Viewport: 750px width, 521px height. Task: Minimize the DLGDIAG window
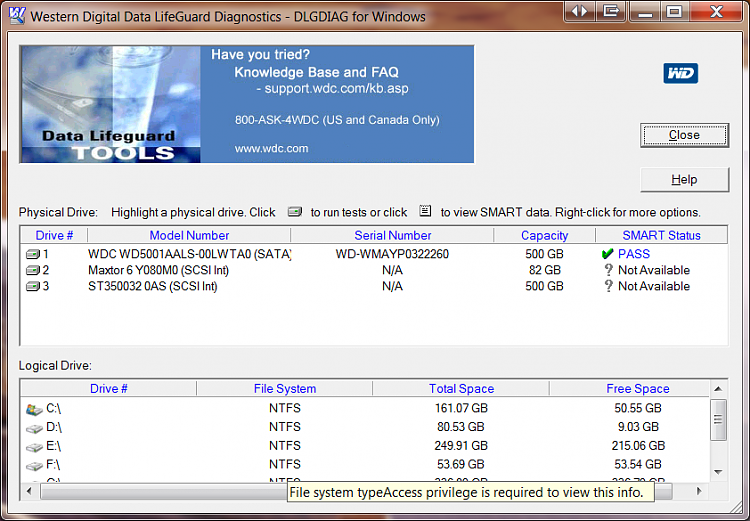(x=644, y=11)
